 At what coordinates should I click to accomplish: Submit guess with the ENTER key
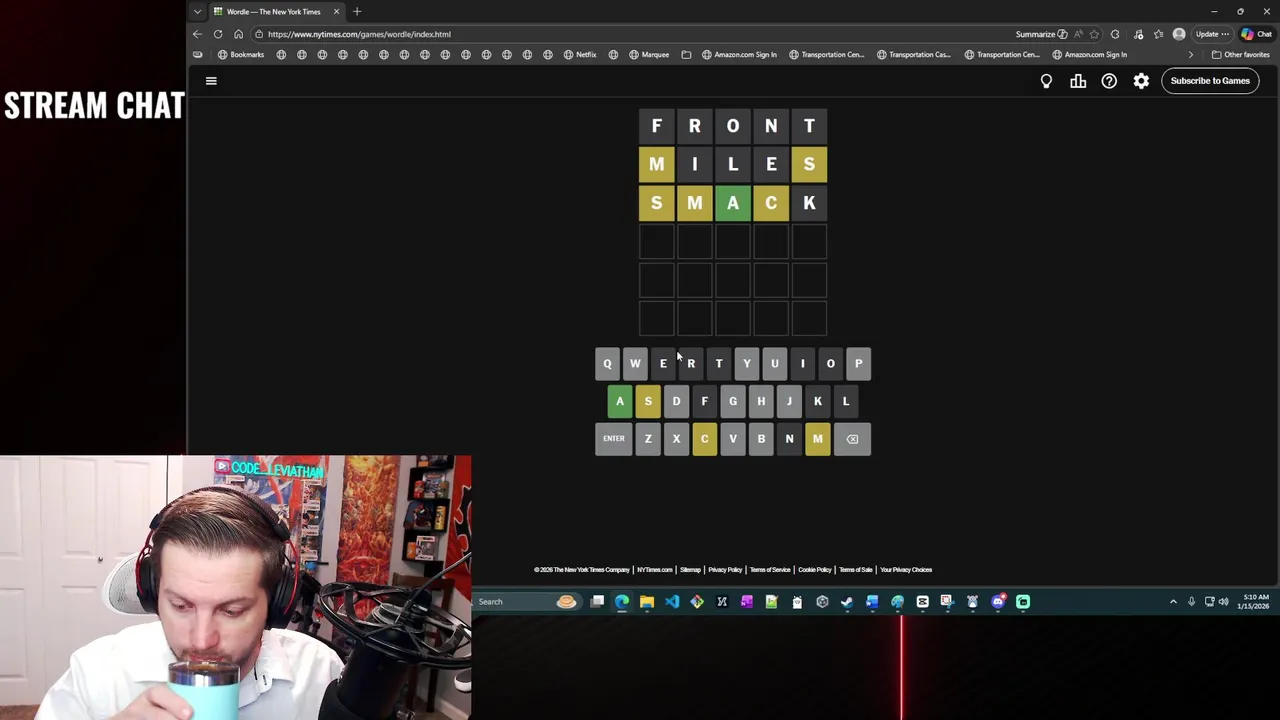click(614, 439)
